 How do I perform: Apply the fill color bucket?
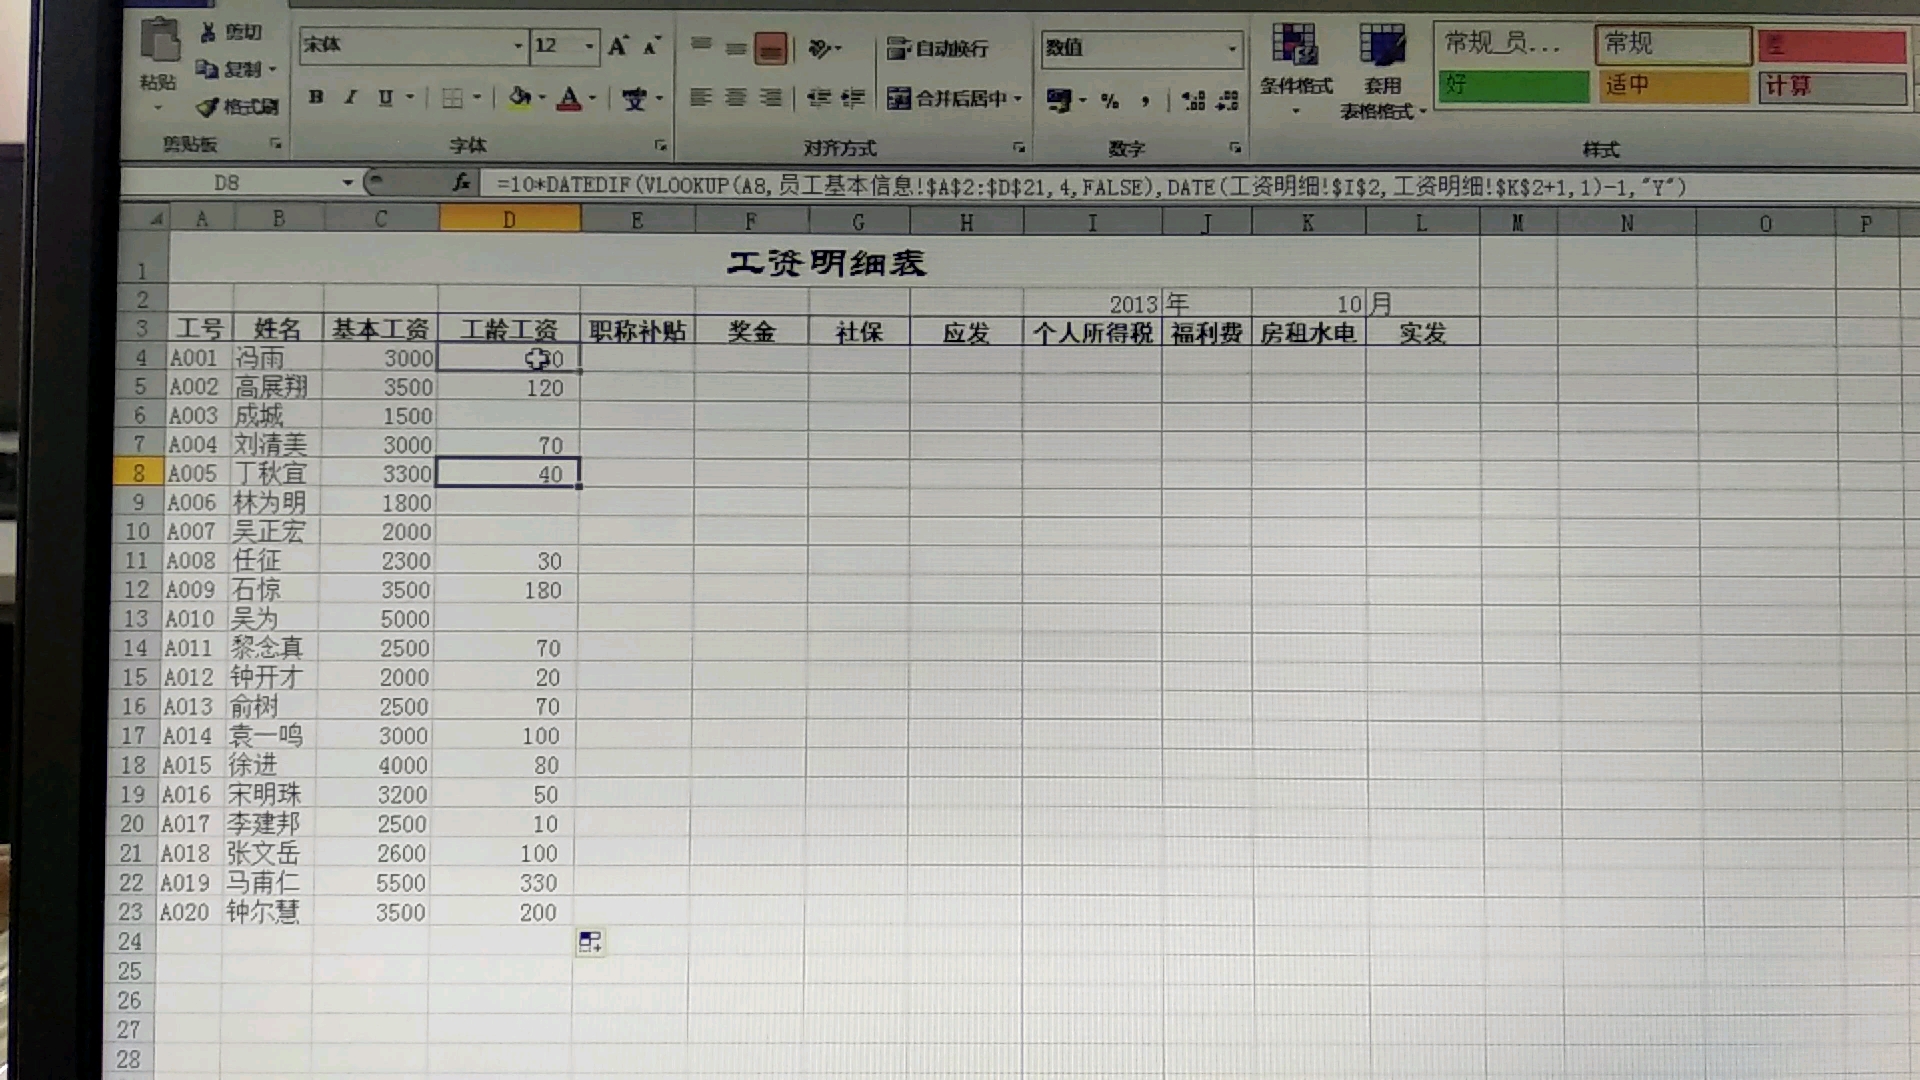[x=520, y=97]
